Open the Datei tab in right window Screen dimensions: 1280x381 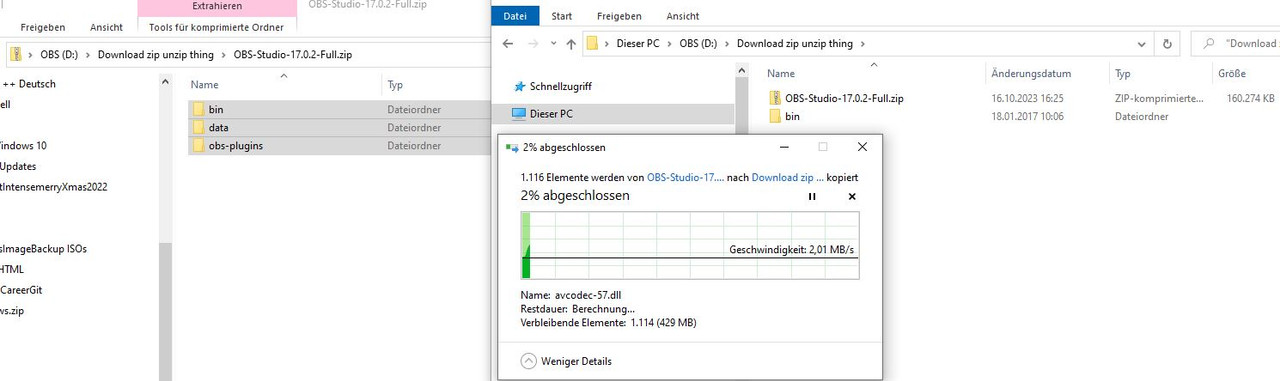point(515,16)
